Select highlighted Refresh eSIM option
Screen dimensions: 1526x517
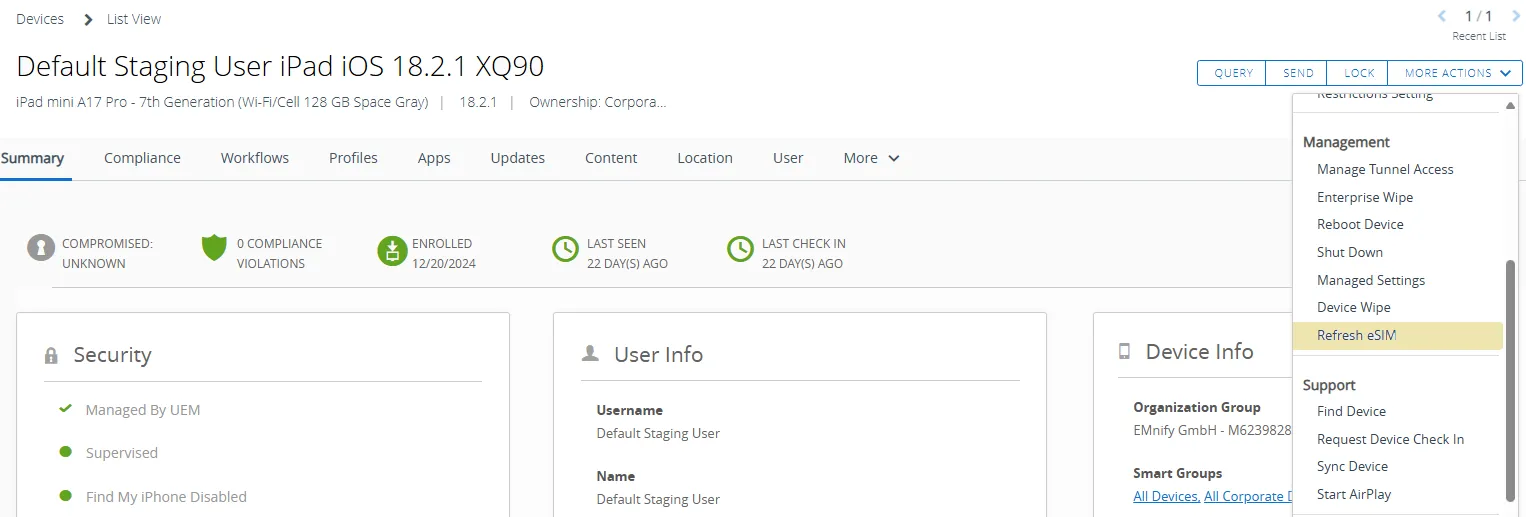point(1397,336)
